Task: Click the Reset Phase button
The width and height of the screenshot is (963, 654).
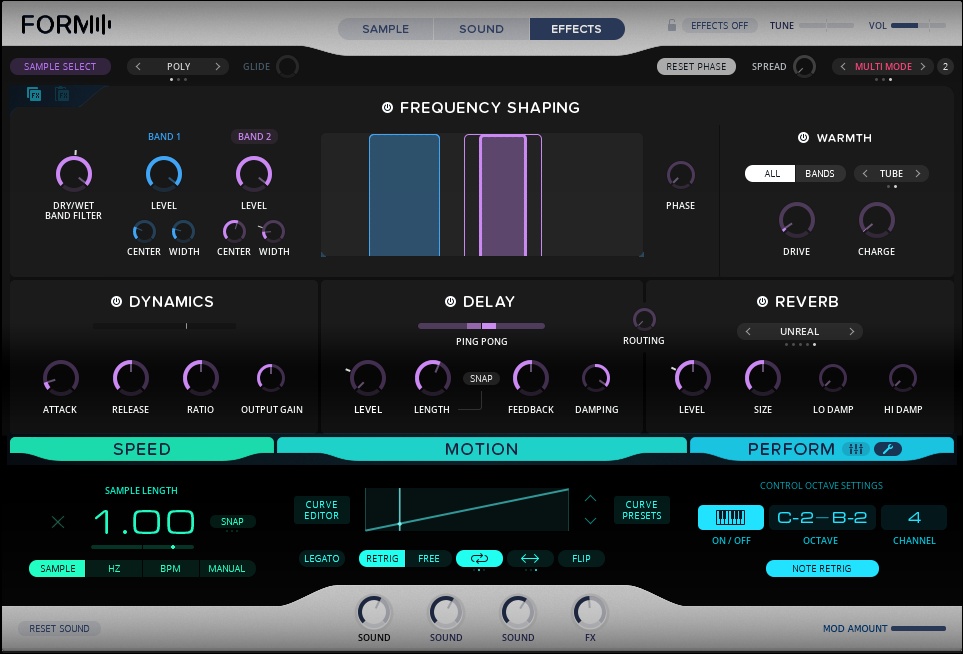Action: pyautogui.click(x=696, y=66)
